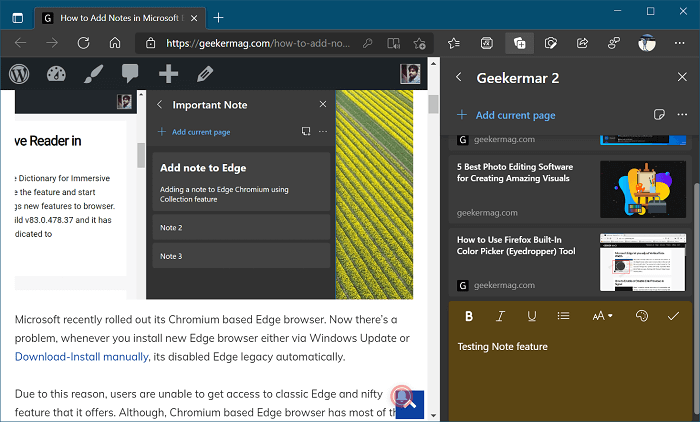Edit post using the pencil icon

(205, 74)
